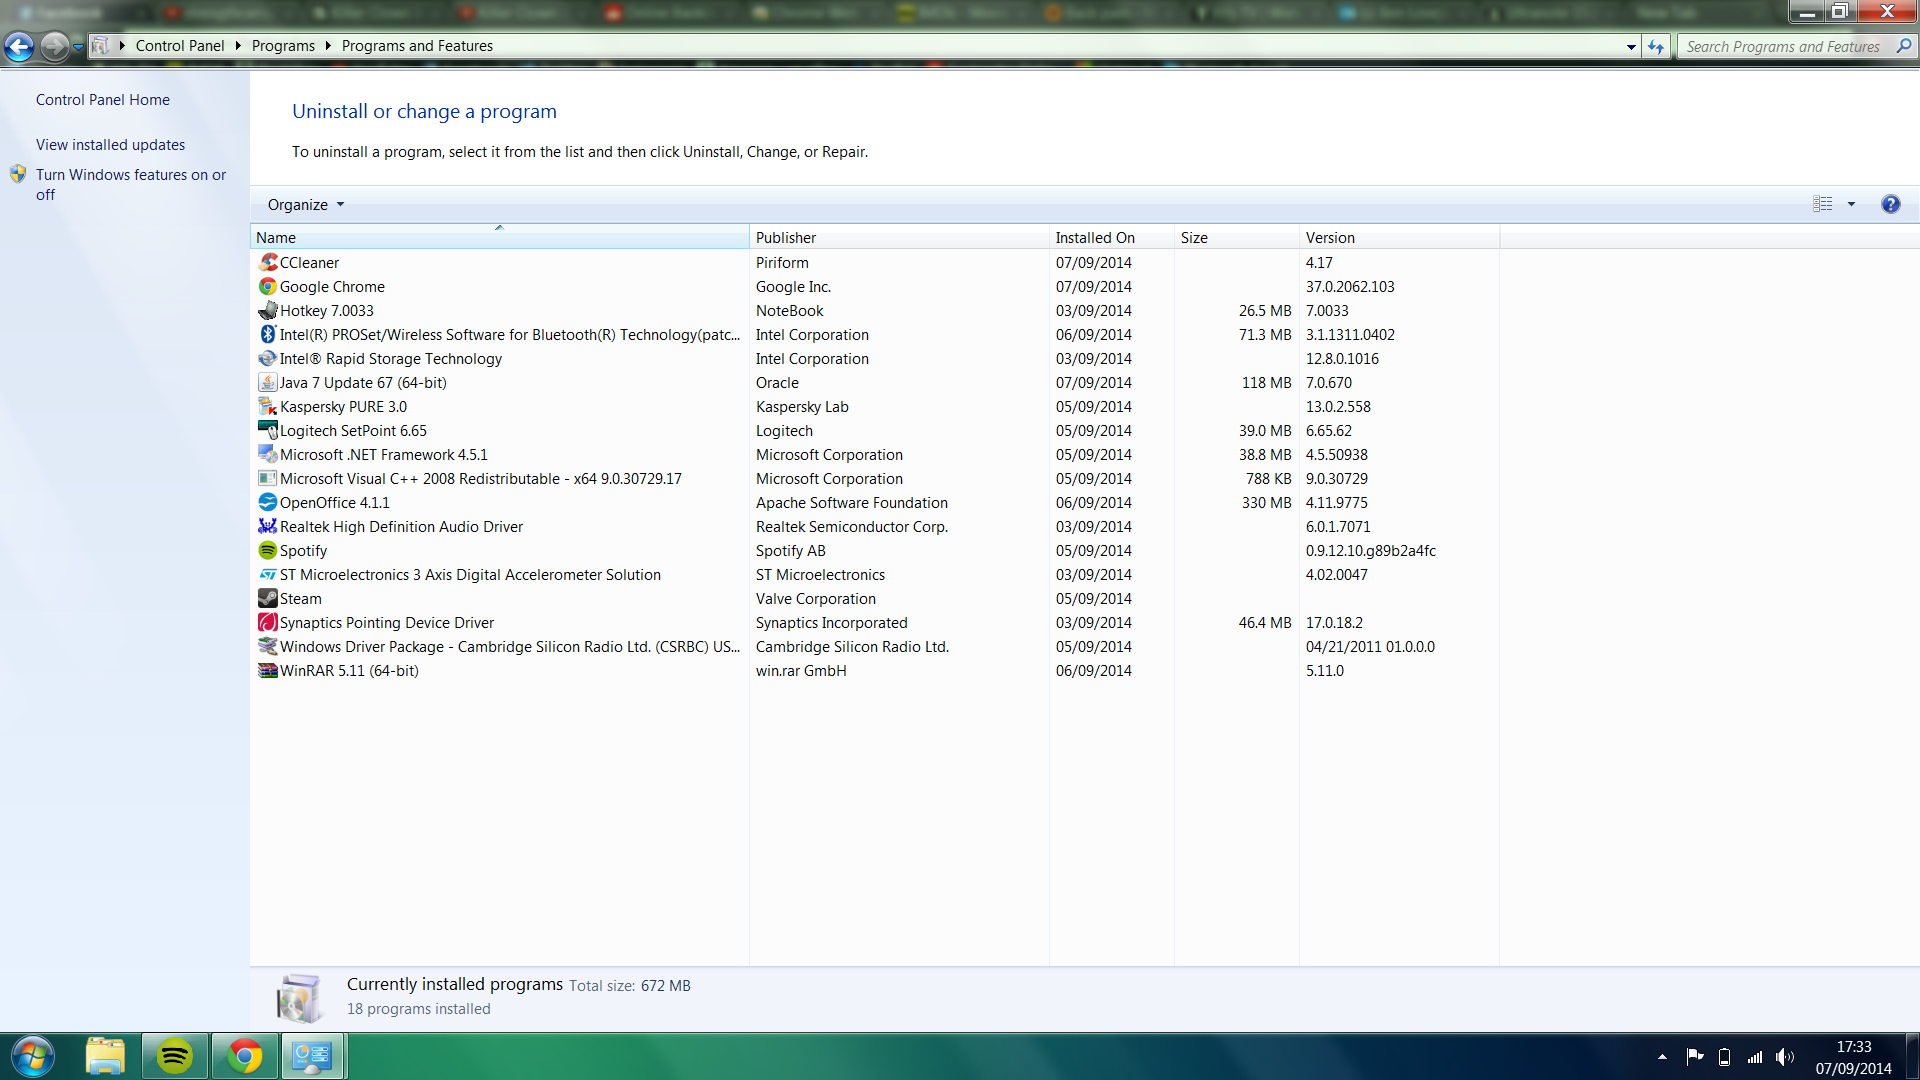
Task: Click the Refresh button beside address bar
Action: point(1656,46)
